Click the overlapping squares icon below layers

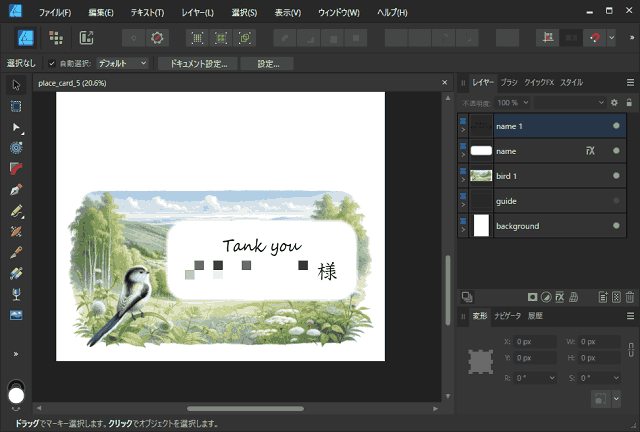pos(467,297)
